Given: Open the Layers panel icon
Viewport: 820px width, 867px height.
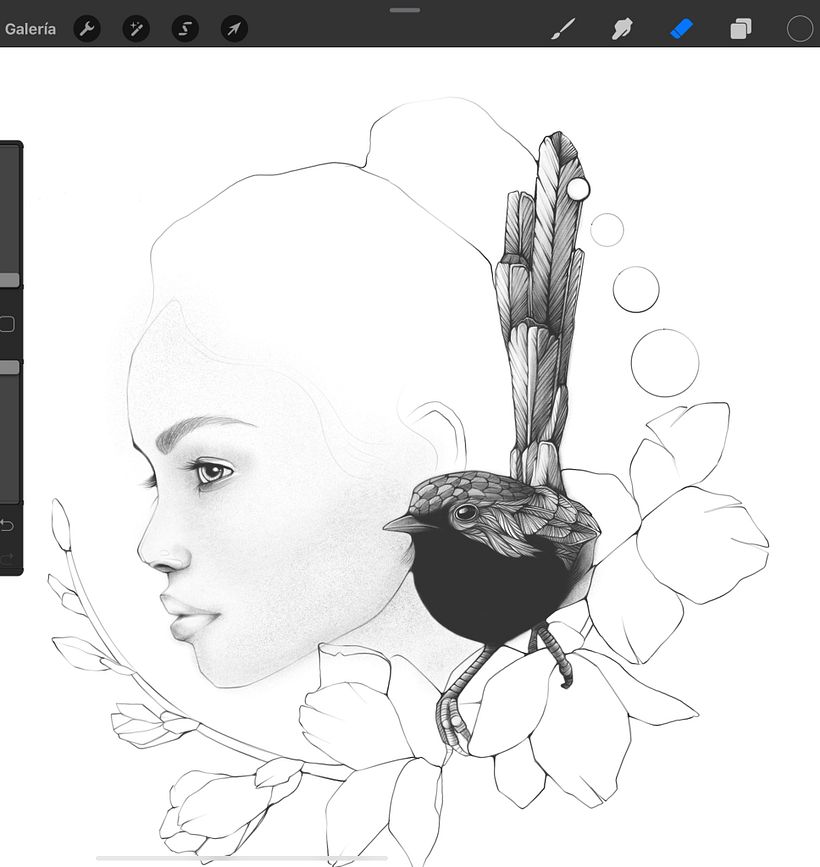Looking at the screenshot, I should pos(741,29).
